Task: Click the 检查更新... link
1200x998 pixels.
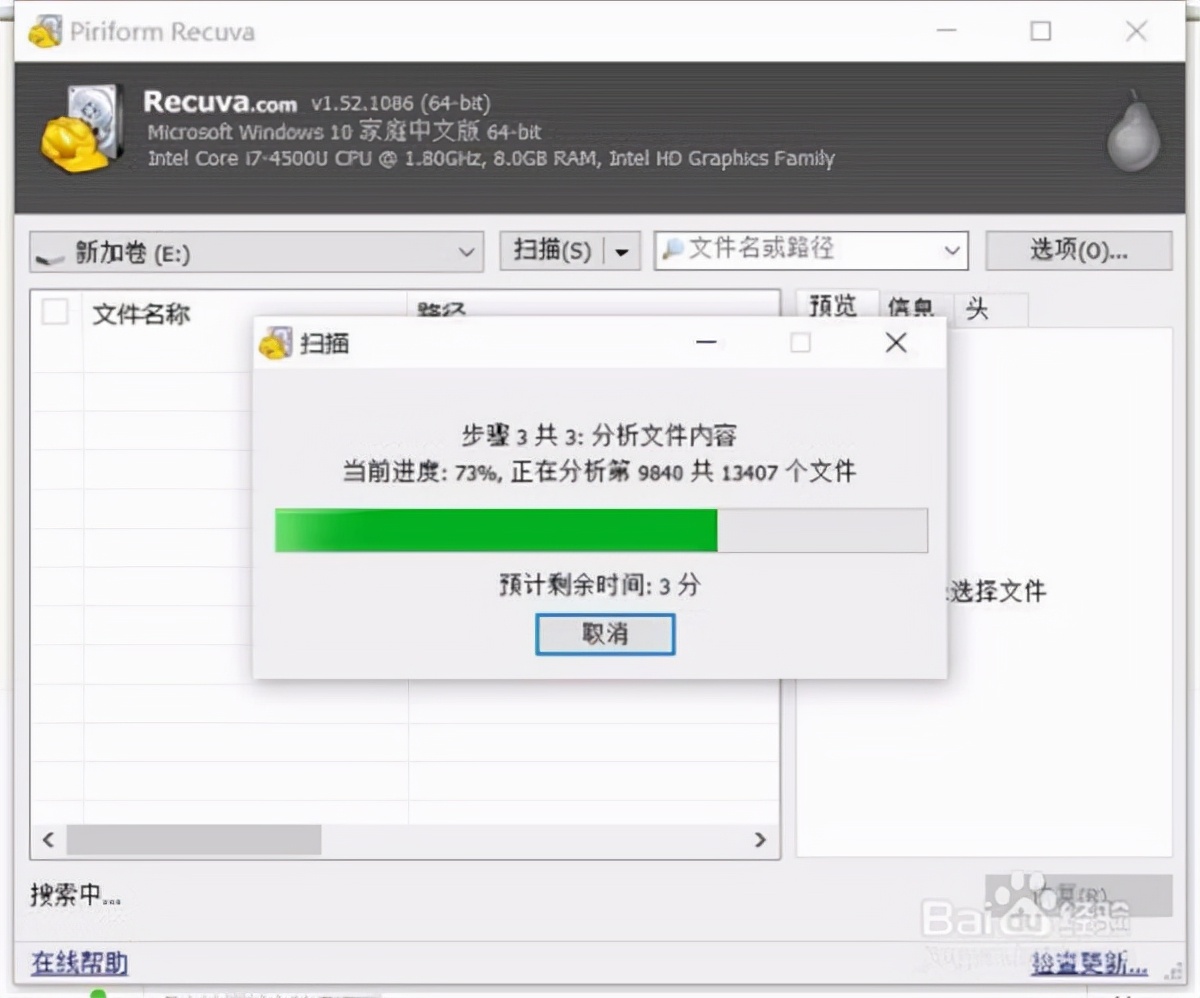Action: coord(1090,963)
